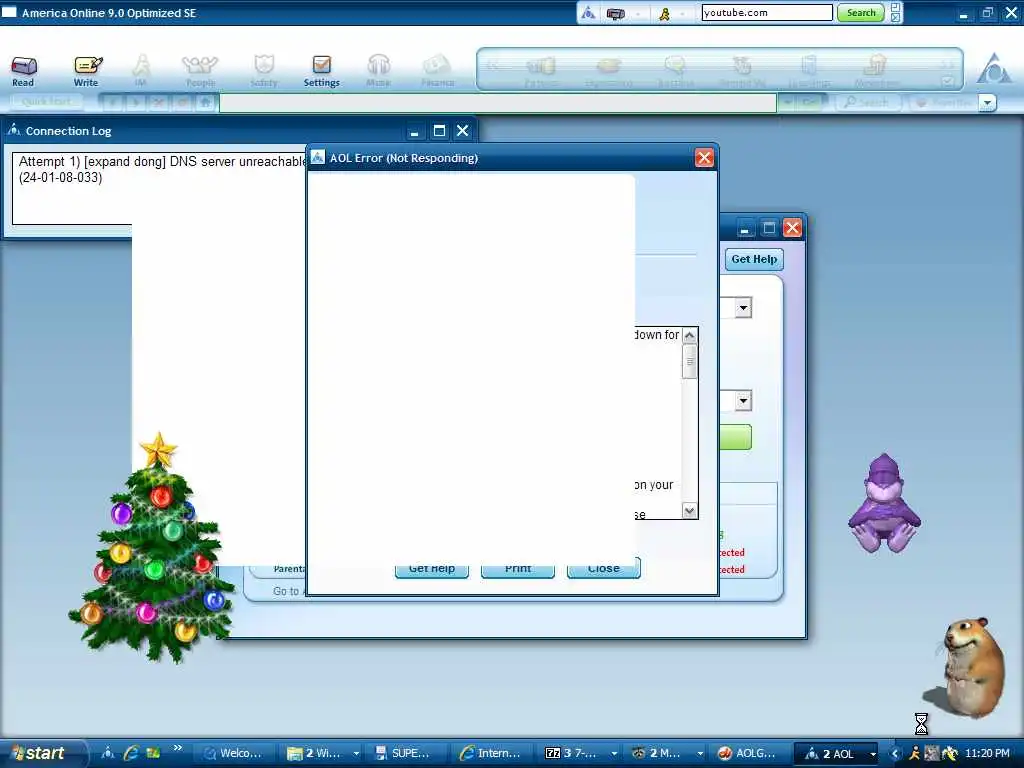Switch to the Welco... taskbar button
This screenshot has height=768, width=1024.
[x=235, y=753]
